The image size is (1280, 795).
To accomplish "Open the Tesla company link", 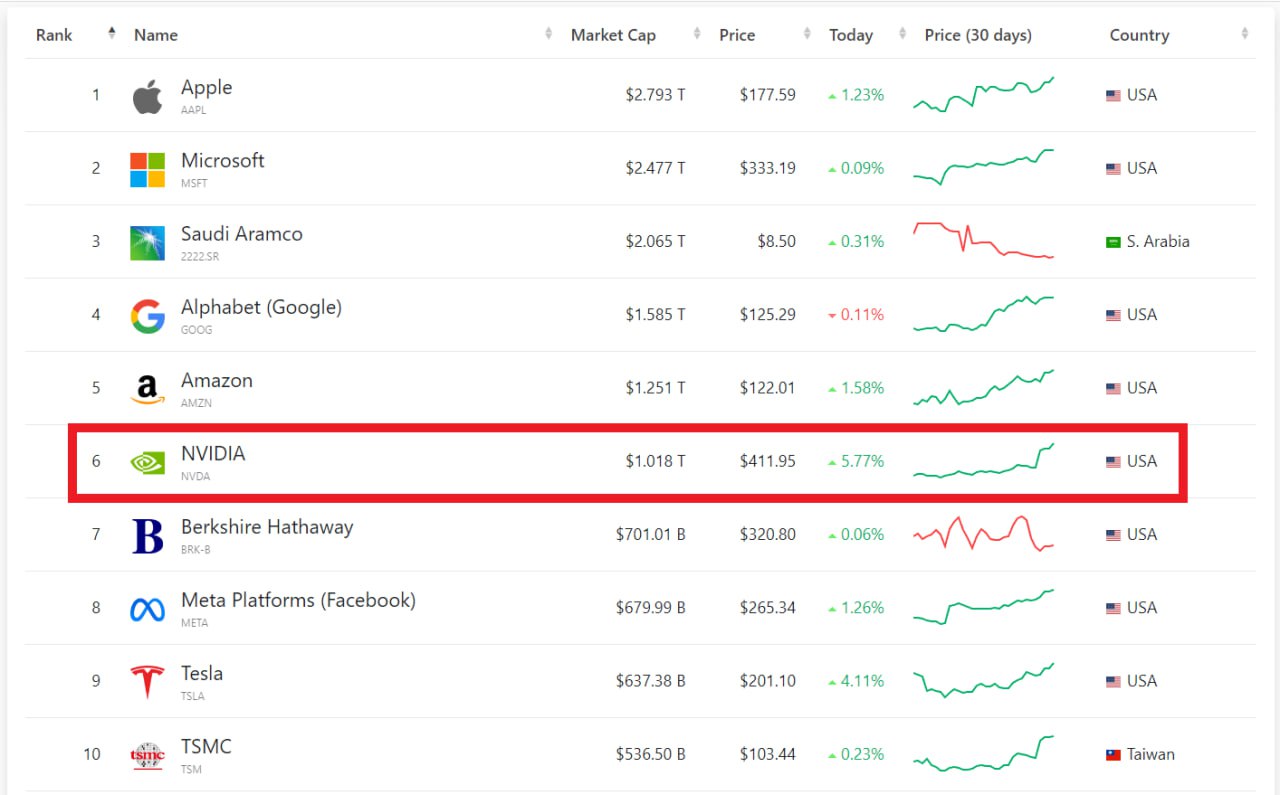I will (x=202, y=673).
